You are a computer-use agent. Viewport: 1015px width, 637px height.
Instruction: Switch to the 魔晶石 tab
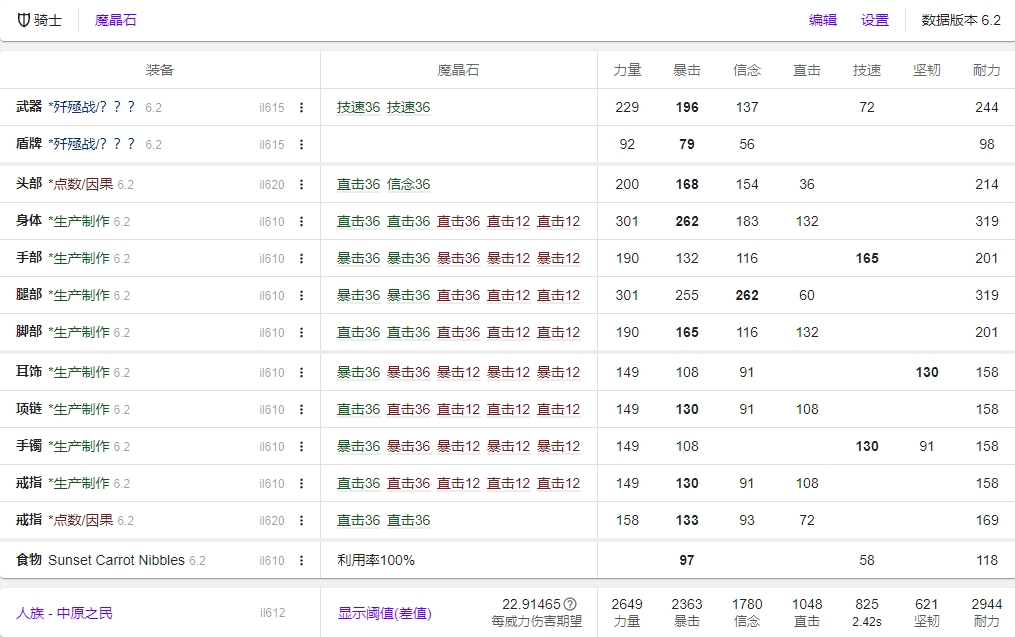(115, 19)
